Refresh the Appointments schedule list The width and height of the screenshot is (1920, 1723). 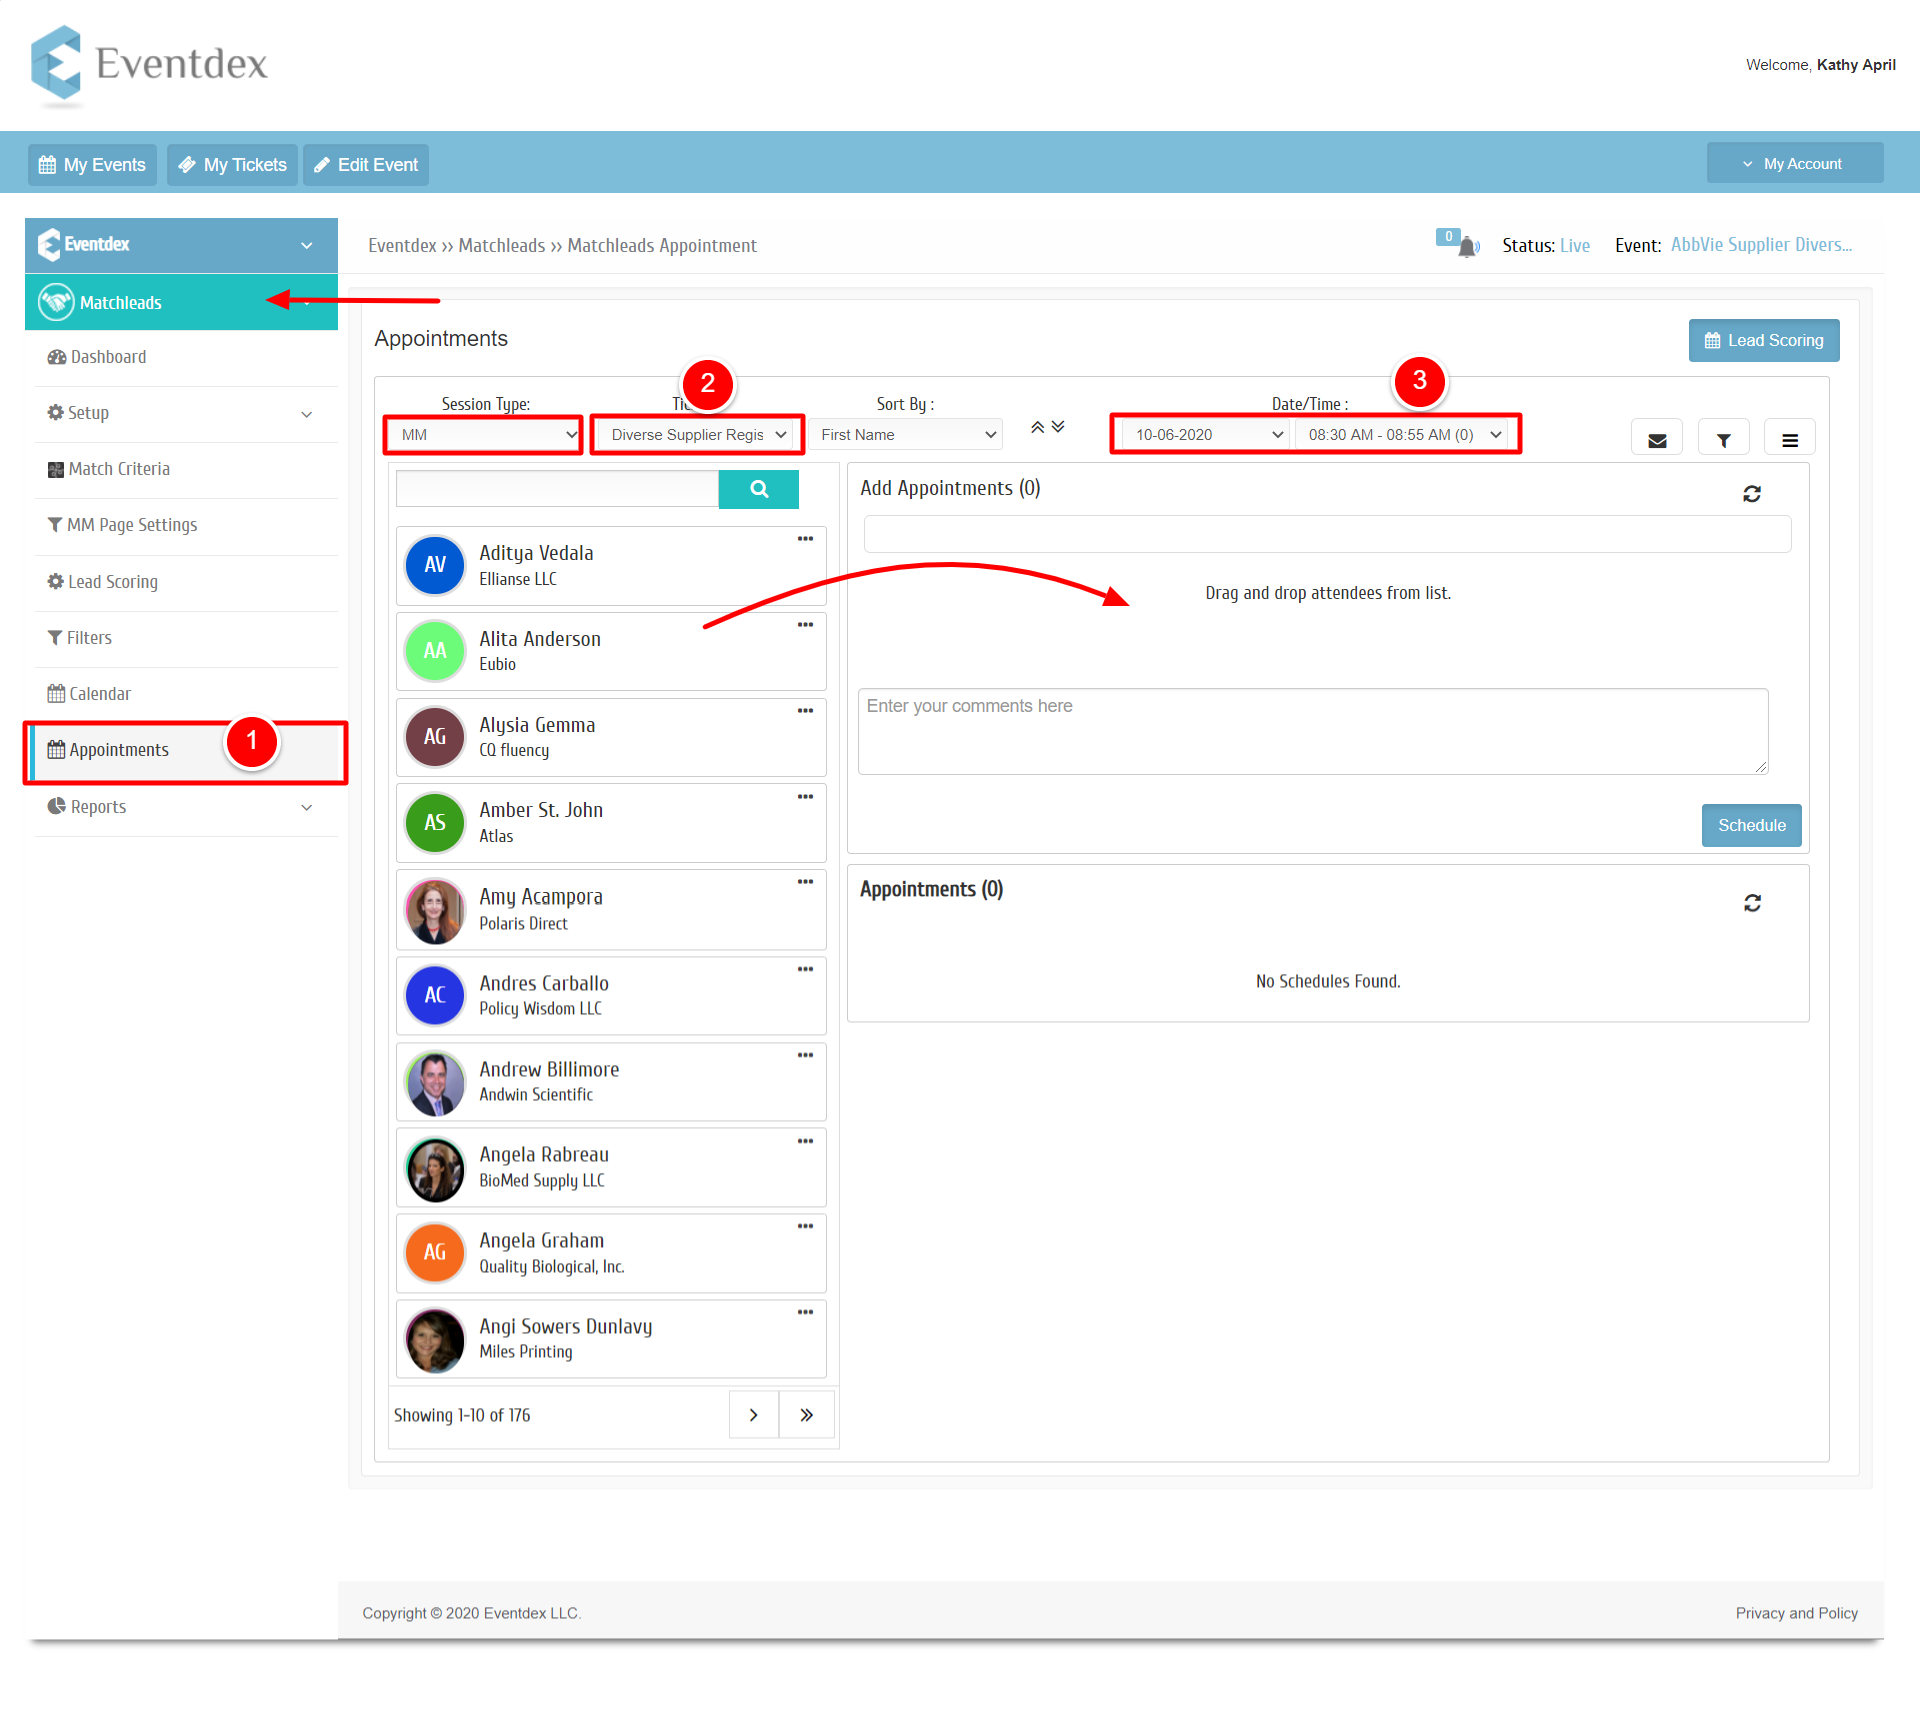point(1752,903)
